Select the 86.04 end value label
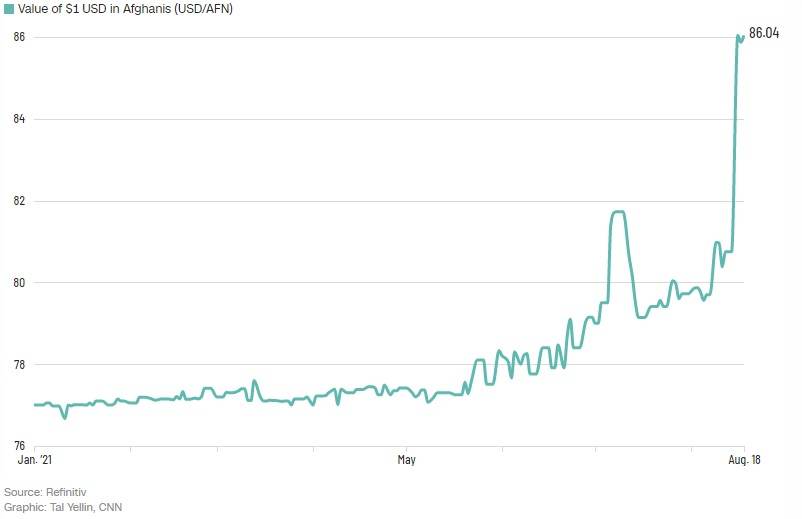802x519 pixels. point(764,33)
